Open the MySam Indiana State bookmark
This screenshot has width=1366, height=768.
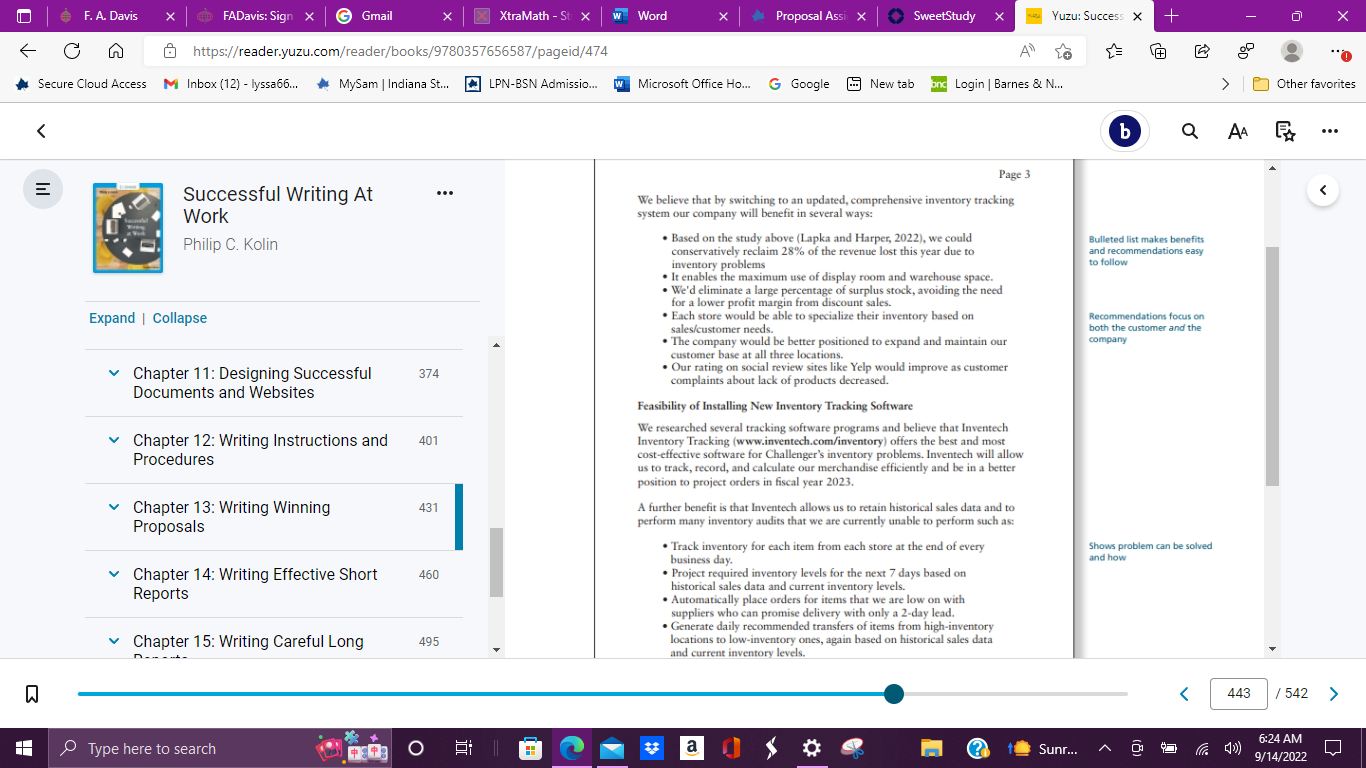tap(382, 84)
